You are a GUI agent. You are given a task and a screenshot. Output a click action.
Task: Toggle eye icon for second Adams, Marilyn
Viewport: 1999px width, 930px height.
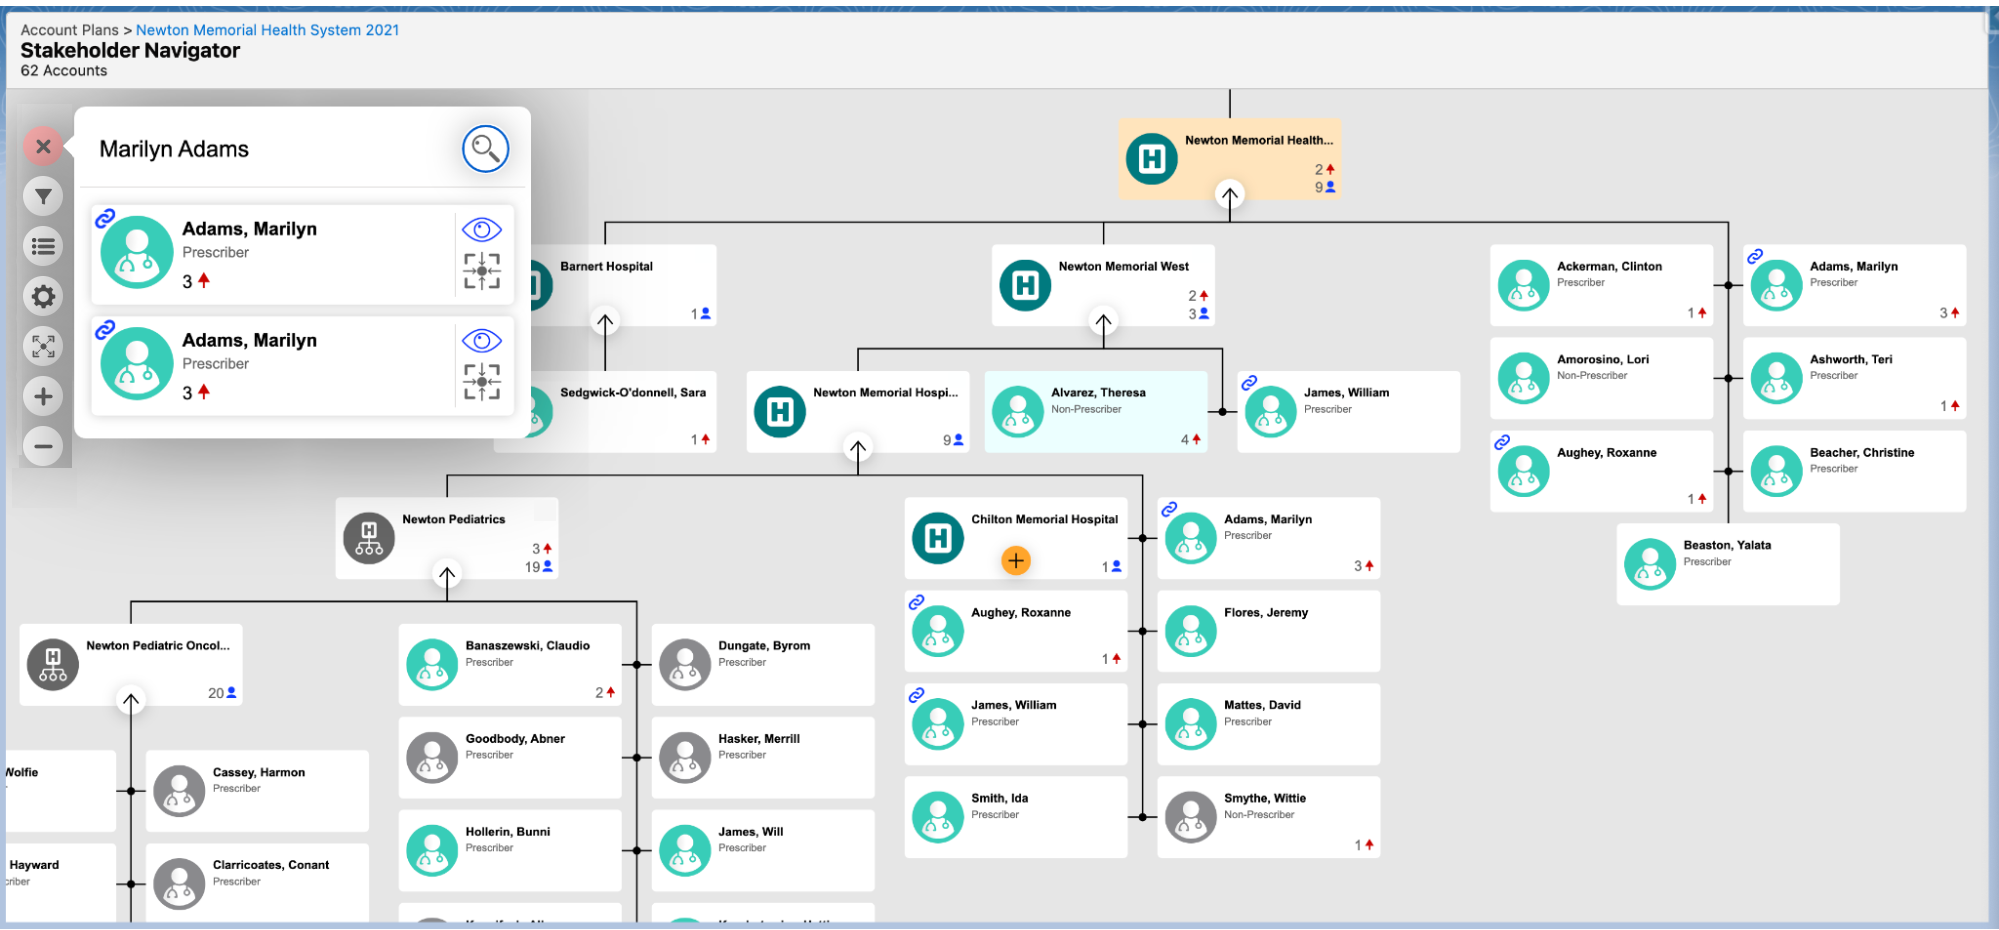481,341
